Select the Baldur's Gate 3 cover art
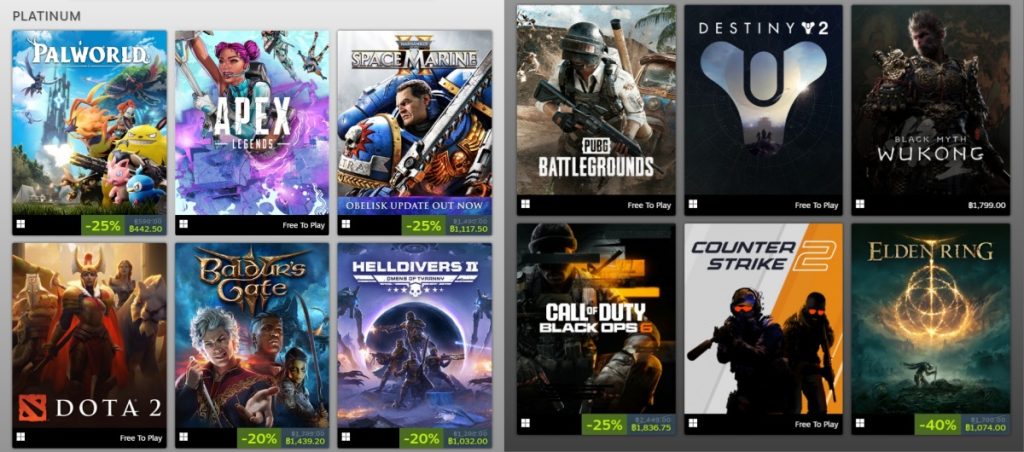 252,336
